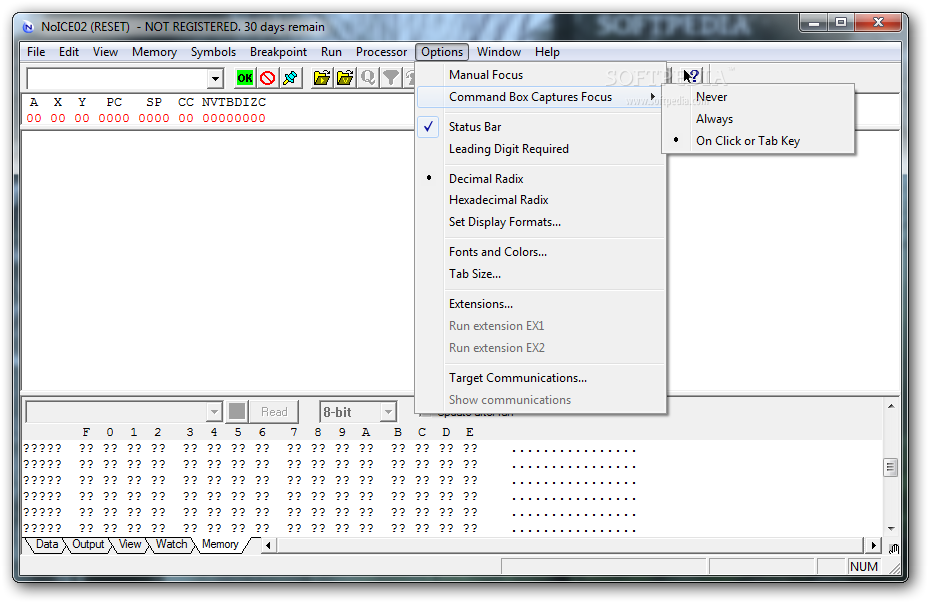The width and height of the screenshot is (929, 603).
Task: Open the Help menu
Action: [547, 52]
